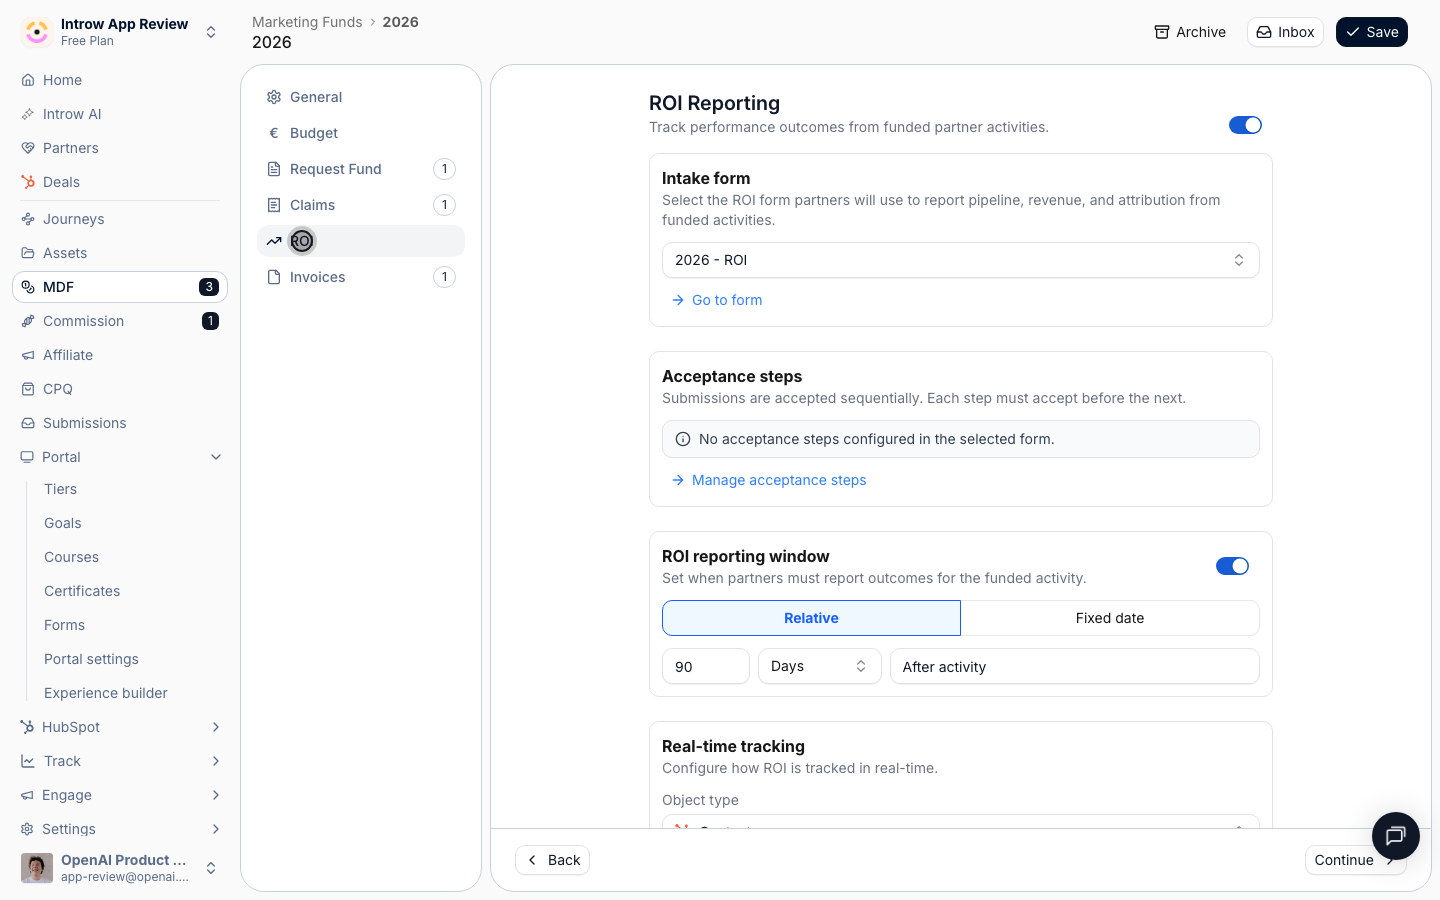
Task: Open Journeys in the sidebar
Action: point(120,219)
